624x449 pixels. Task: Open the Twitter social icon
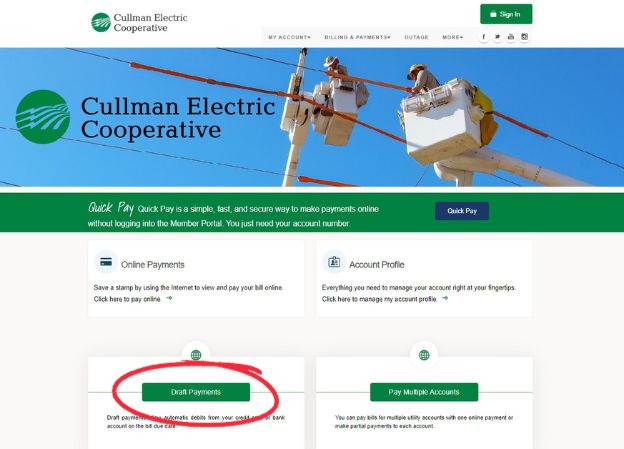(497, 37)
